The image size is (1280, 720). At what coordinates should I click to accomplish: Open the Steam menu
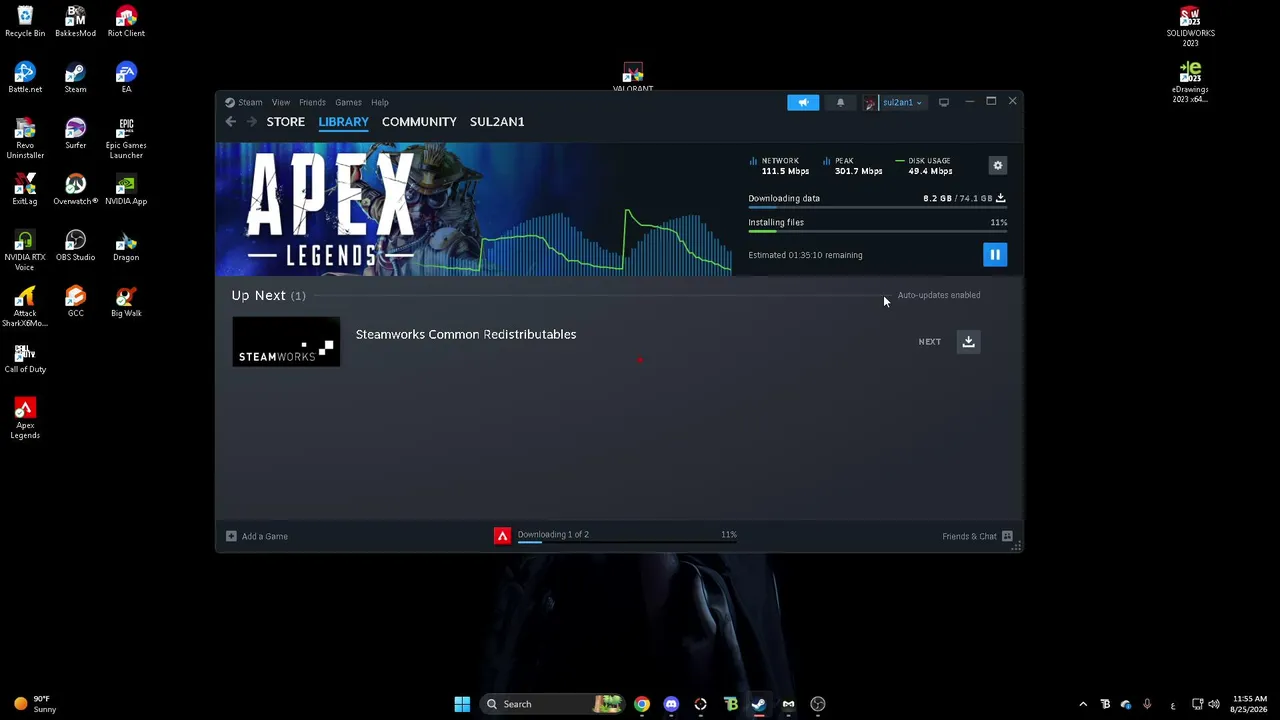coord(244,102)
